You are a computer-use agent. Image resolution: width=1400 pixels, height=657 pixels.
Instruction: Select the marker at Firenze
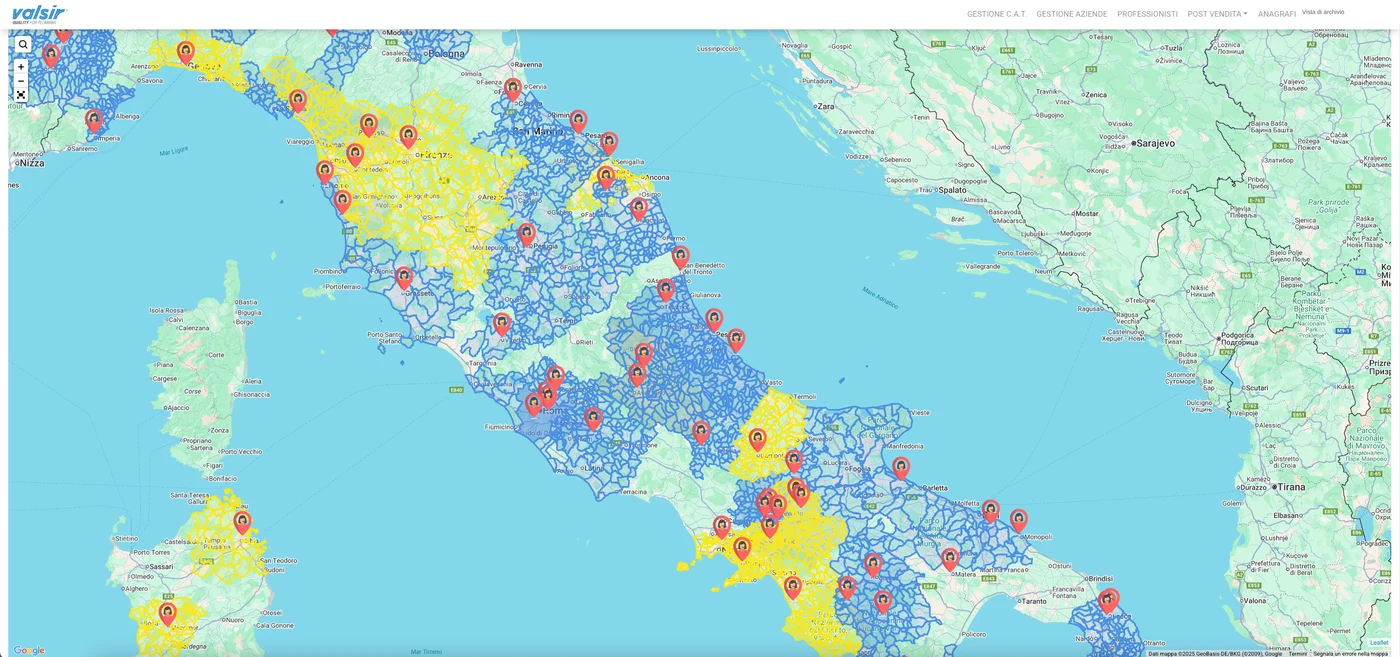(408, 137)
